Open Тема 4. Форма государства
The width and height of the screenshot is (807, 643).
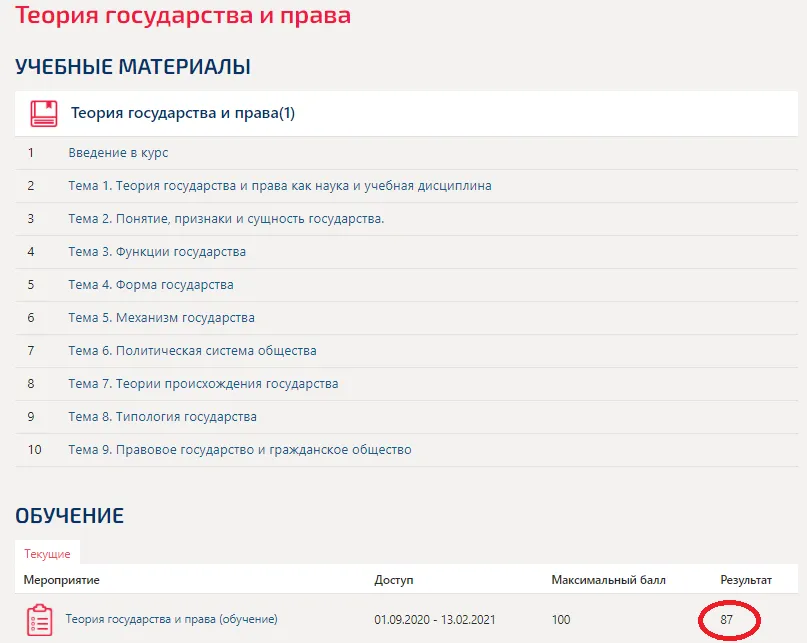point(151,285)
